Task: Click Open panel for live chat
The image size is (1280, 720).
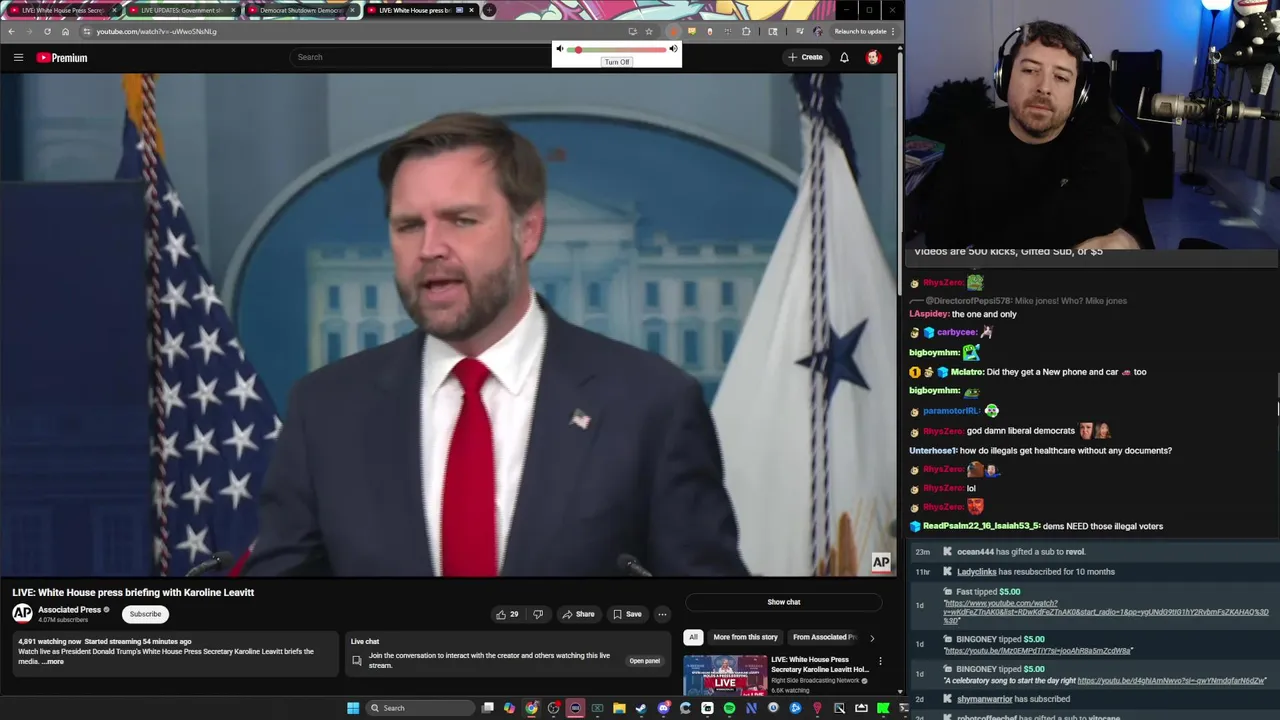Action: coord(644,661)
